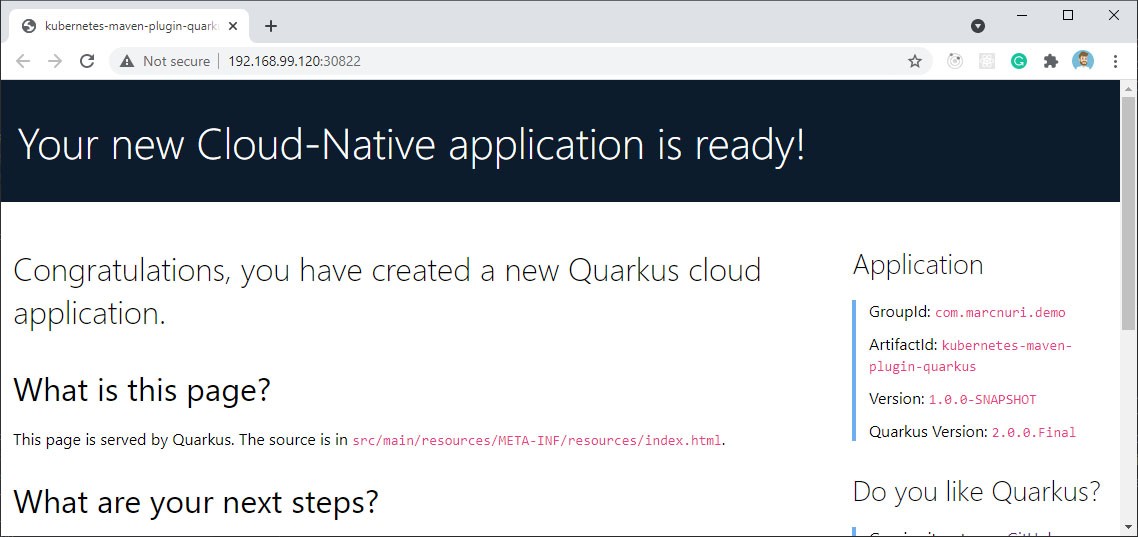Maximize the Chrome window
The width and height of the screenshot is (1138, 537).
[1068, 15]
